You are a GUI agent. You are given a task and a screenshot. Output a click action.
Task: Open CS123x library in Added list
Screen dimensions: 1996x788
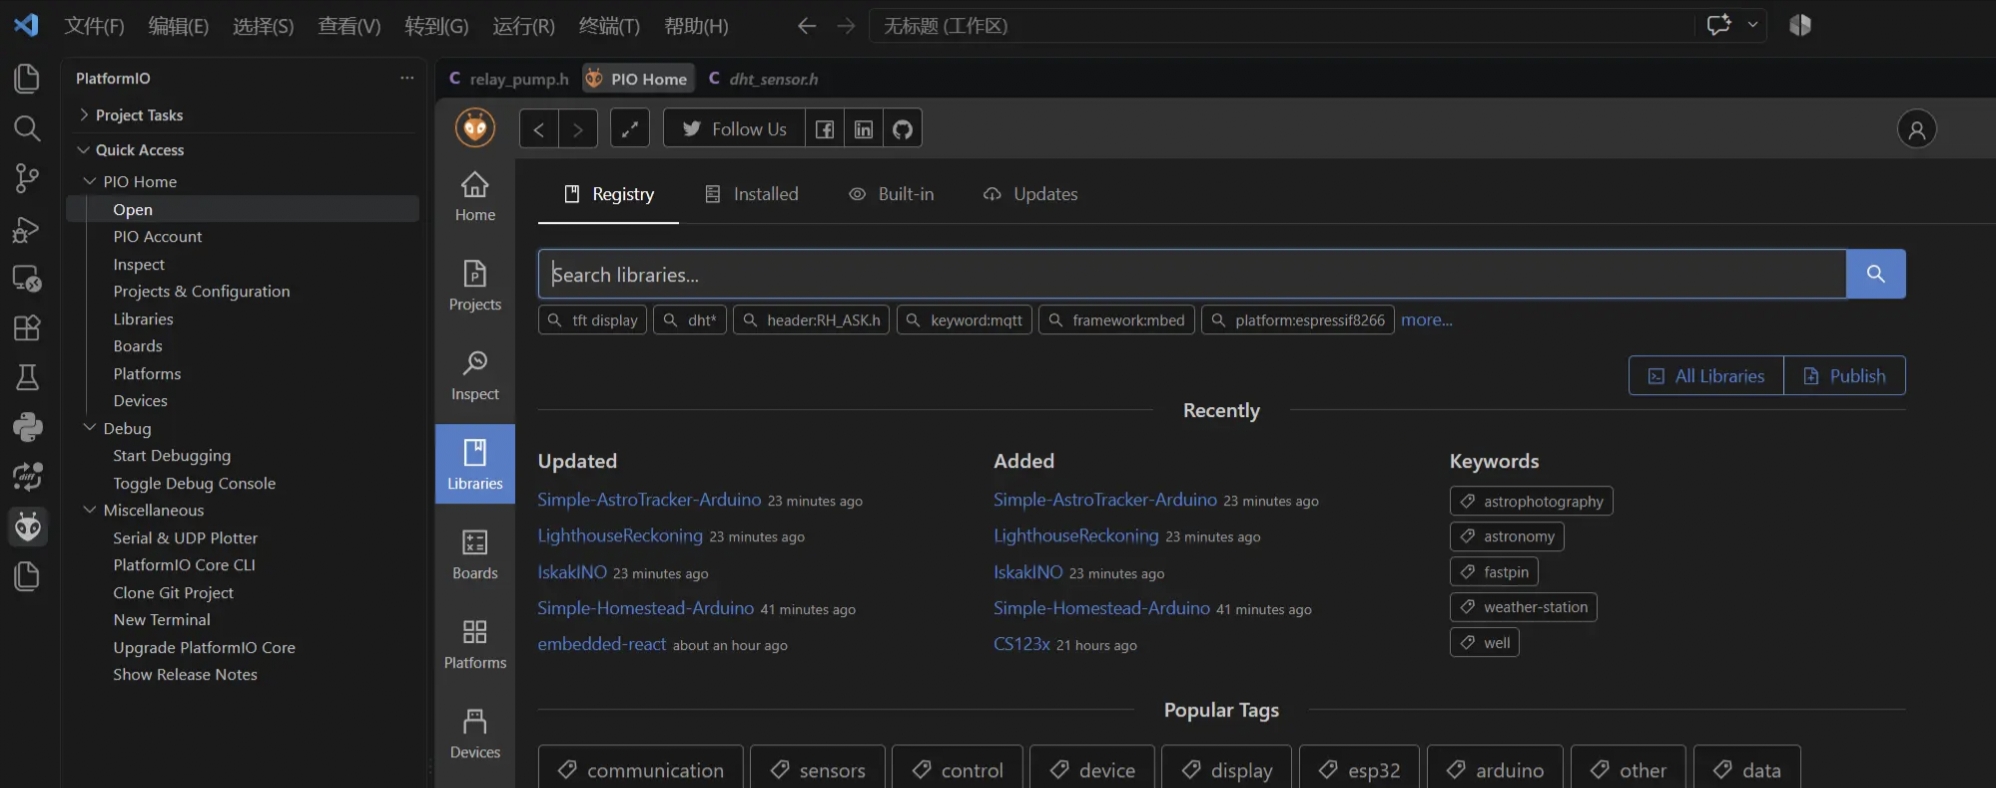[x=1022, y=644]
